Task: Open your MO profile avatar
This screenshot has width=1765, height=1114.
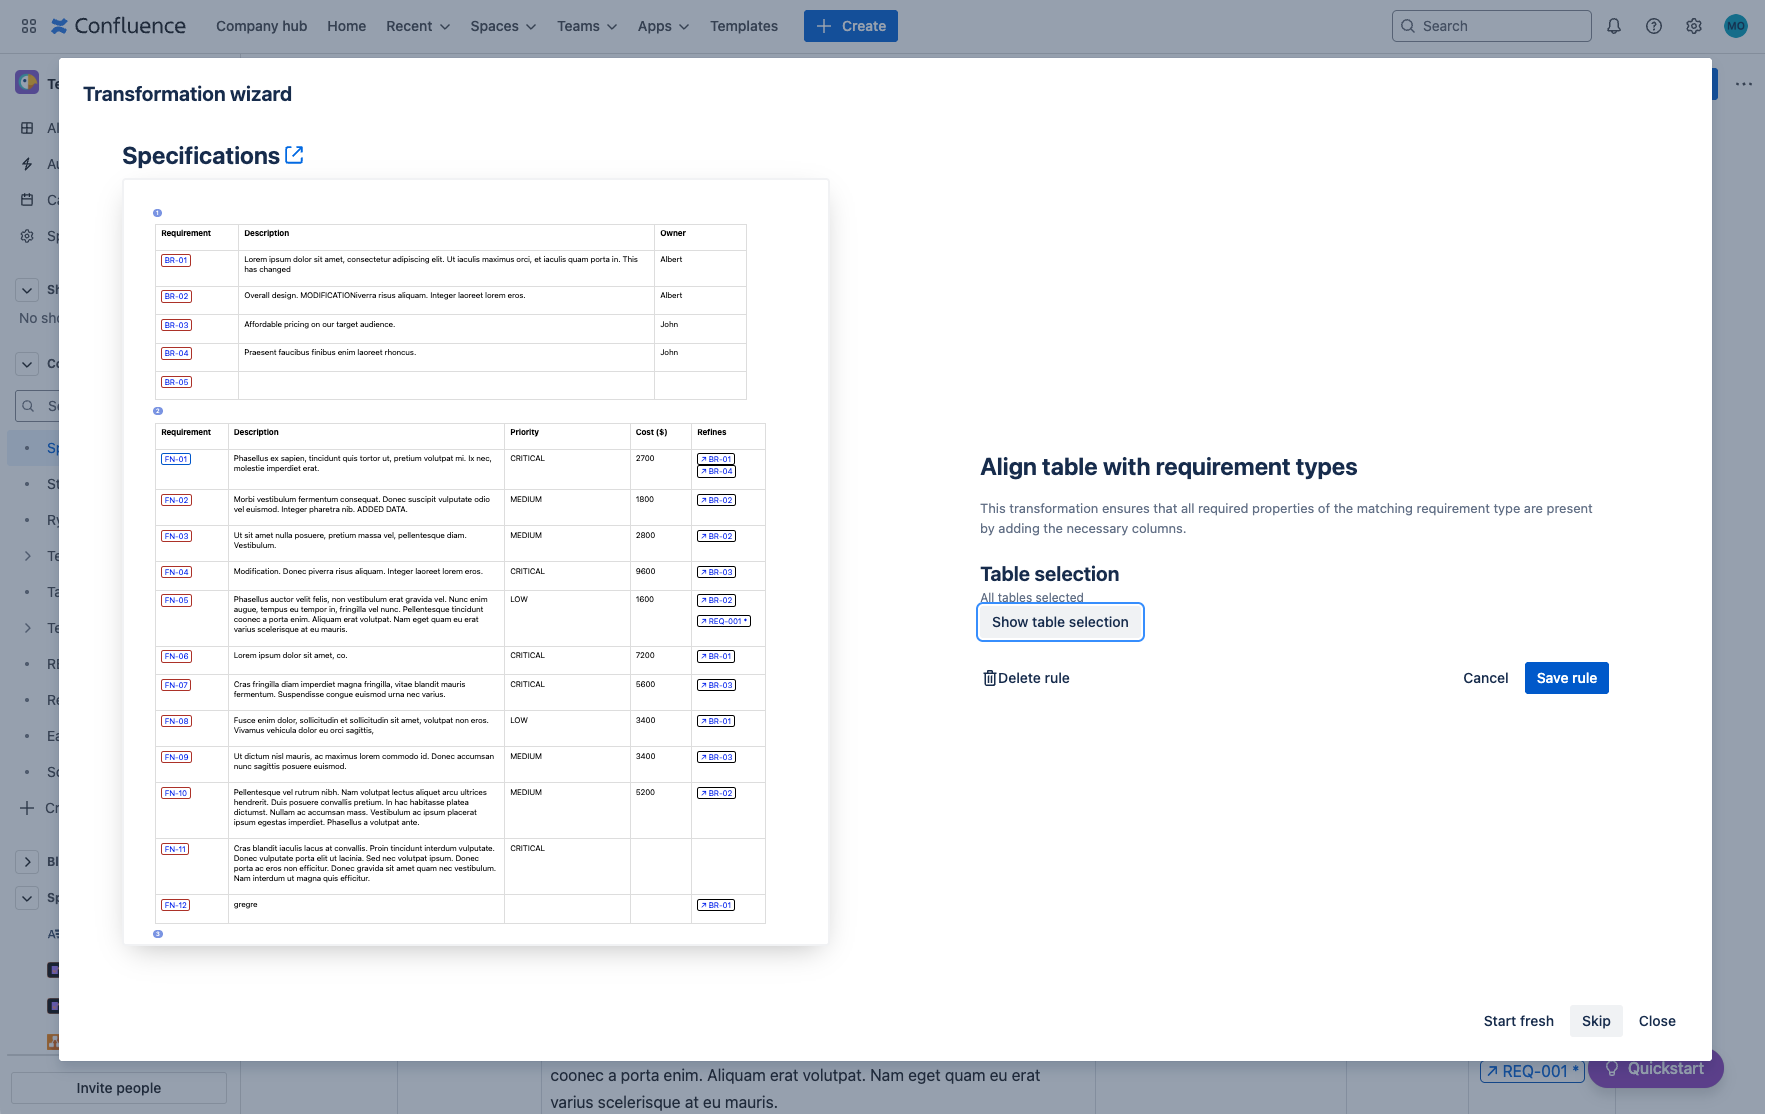Action: pos(1736,26)
